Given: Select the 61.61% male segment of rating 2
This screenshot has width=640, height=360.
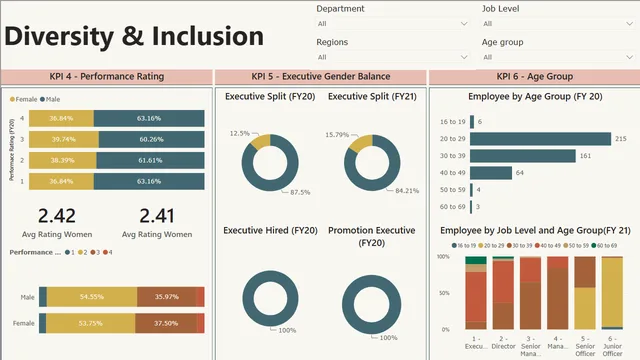Looking at the screenshot, I should (x=150, y=160).
